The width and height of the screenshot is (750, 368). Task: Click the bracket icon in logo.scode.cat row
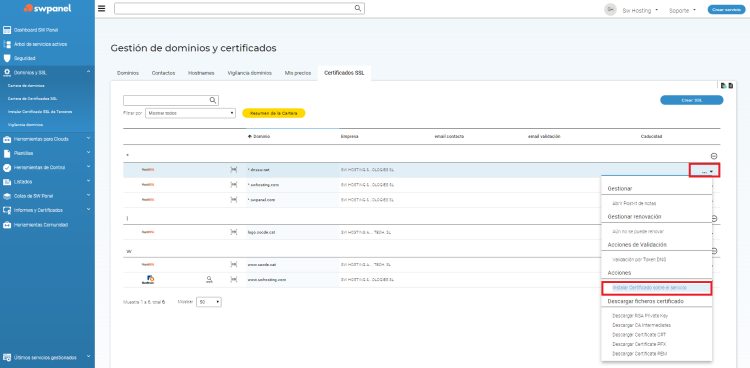[x=233, y=232]
